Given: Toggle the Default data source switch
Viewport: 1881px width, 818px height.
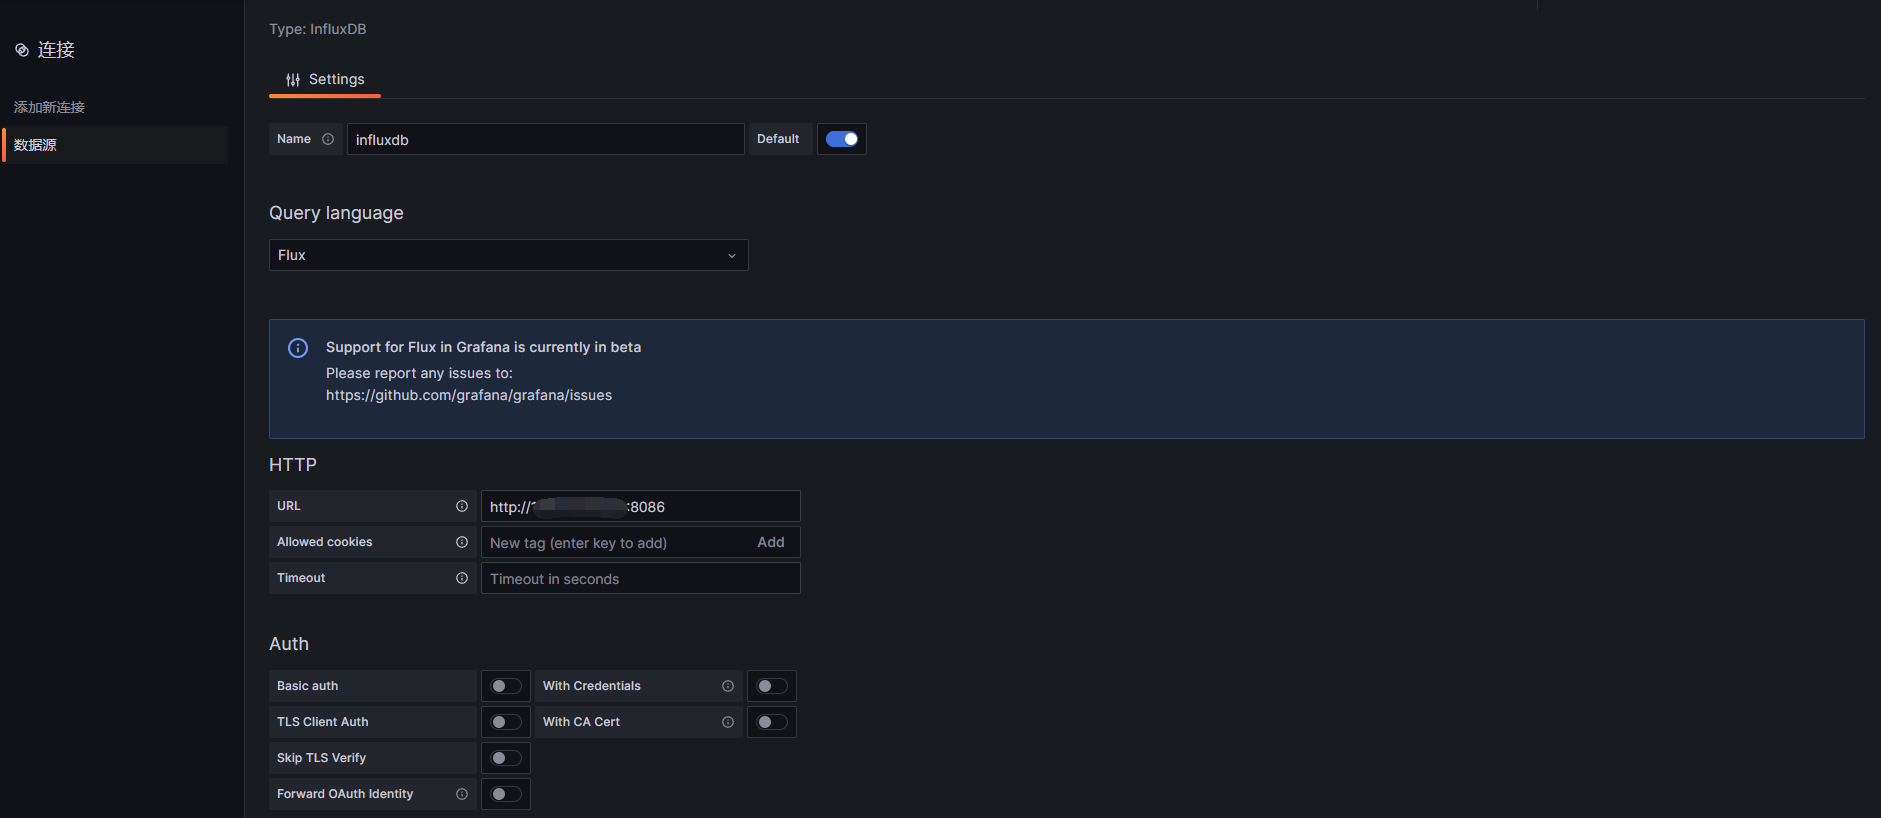Looking at the screenshot, I should pos(842,139).
